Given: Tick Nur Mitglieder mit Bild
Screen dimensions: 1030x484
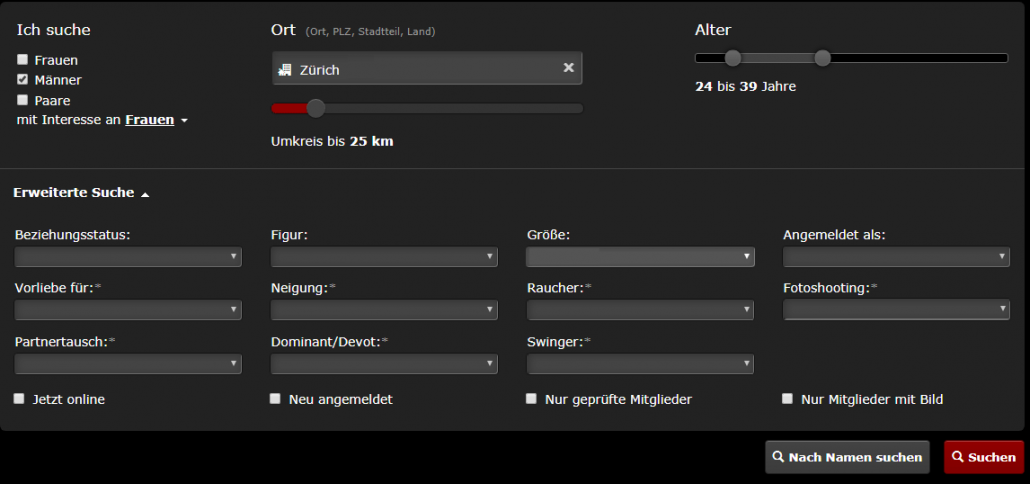Looking at the screenshot, I should pyautogui.click(x=788, y=399).
